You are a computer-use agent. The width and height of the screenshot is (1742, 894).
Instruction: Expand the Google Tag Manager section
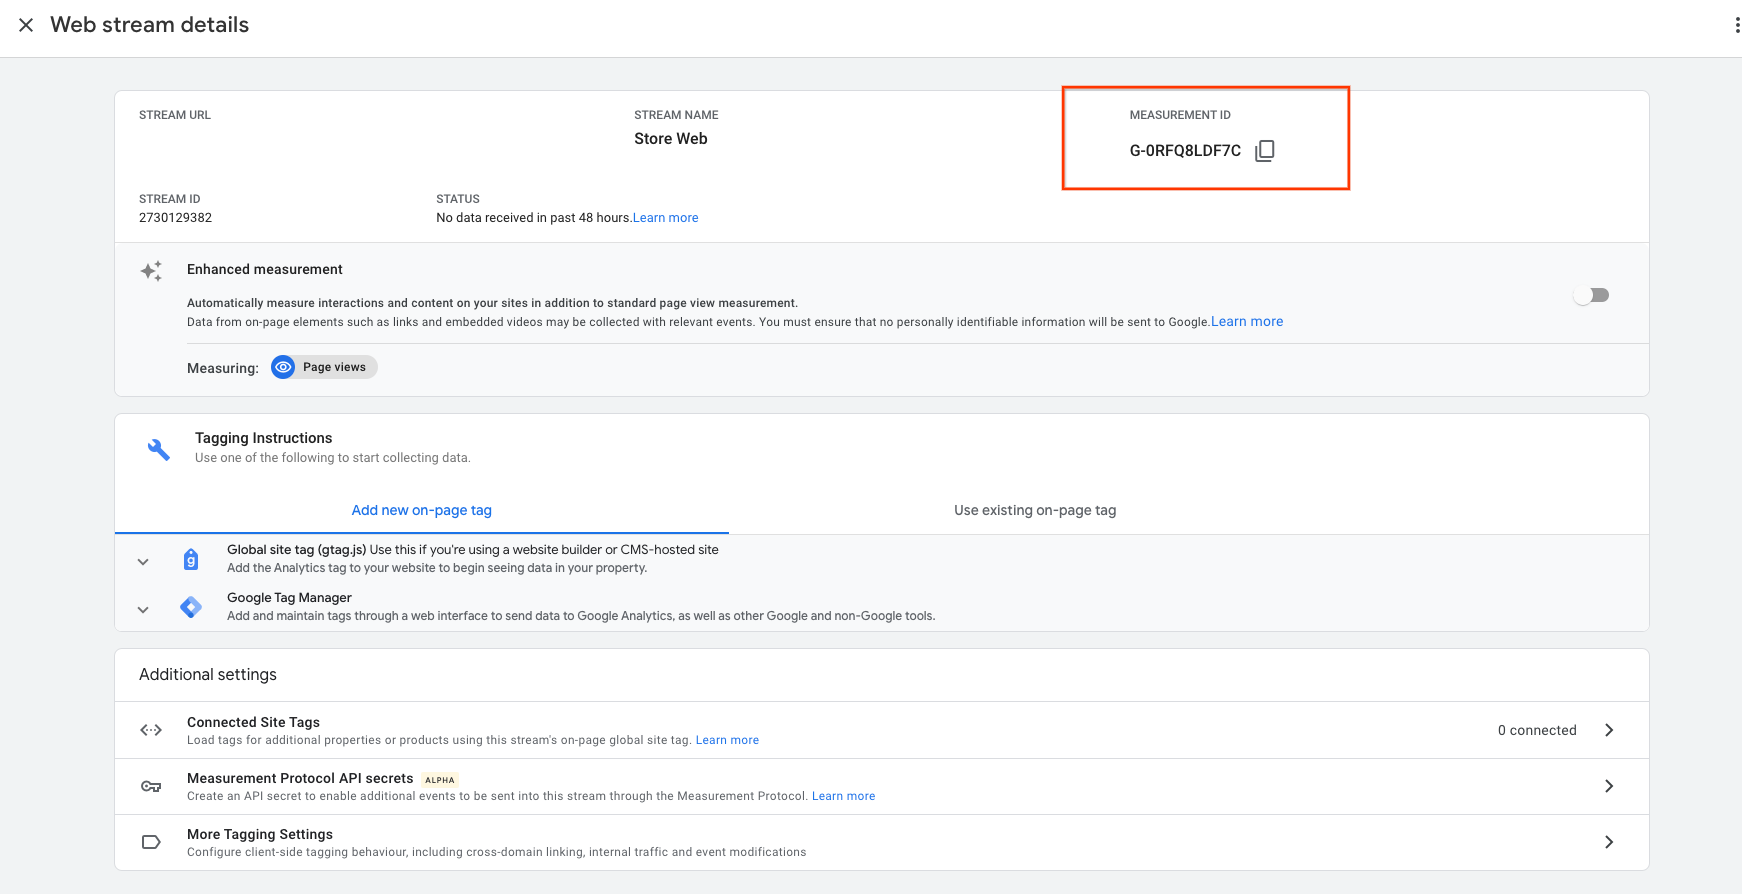143,610
